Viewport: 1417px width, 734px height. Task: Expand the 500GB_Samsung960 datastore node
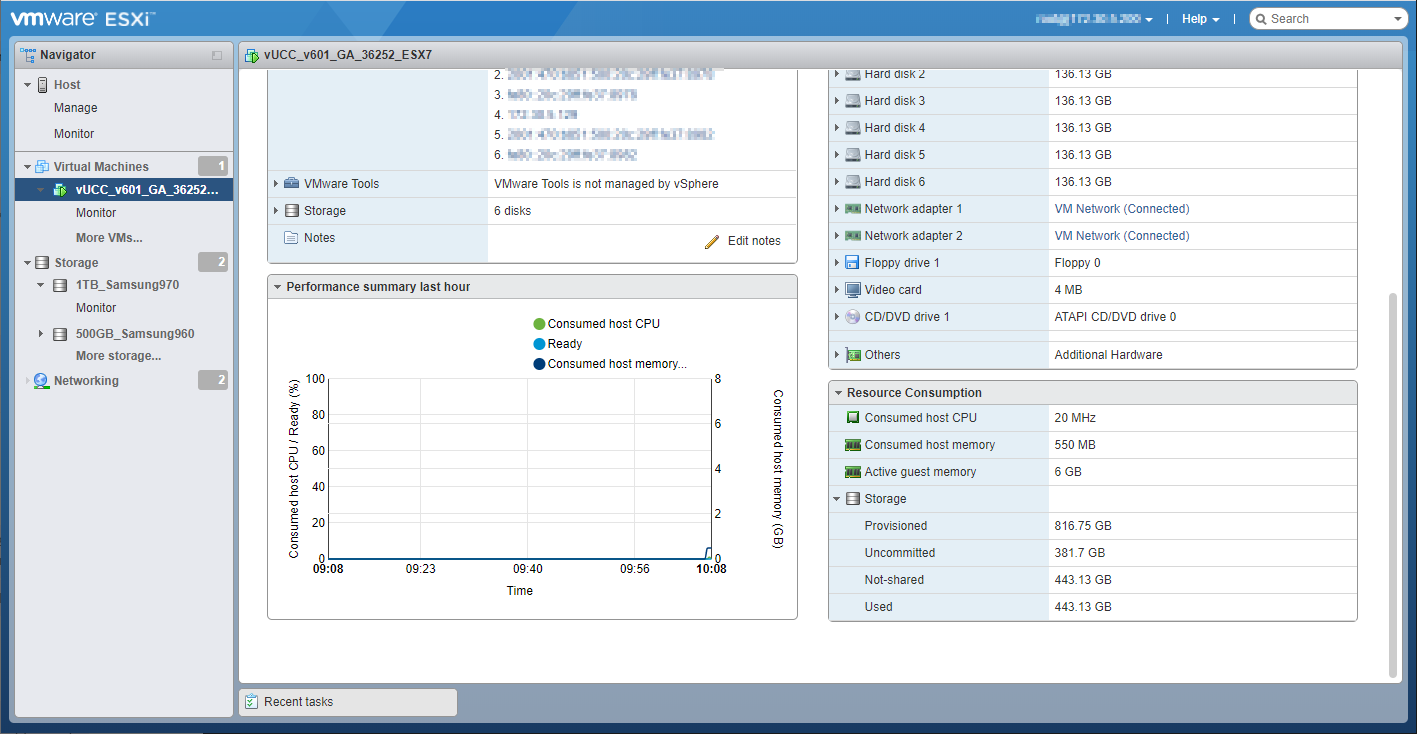pos(41,334)
